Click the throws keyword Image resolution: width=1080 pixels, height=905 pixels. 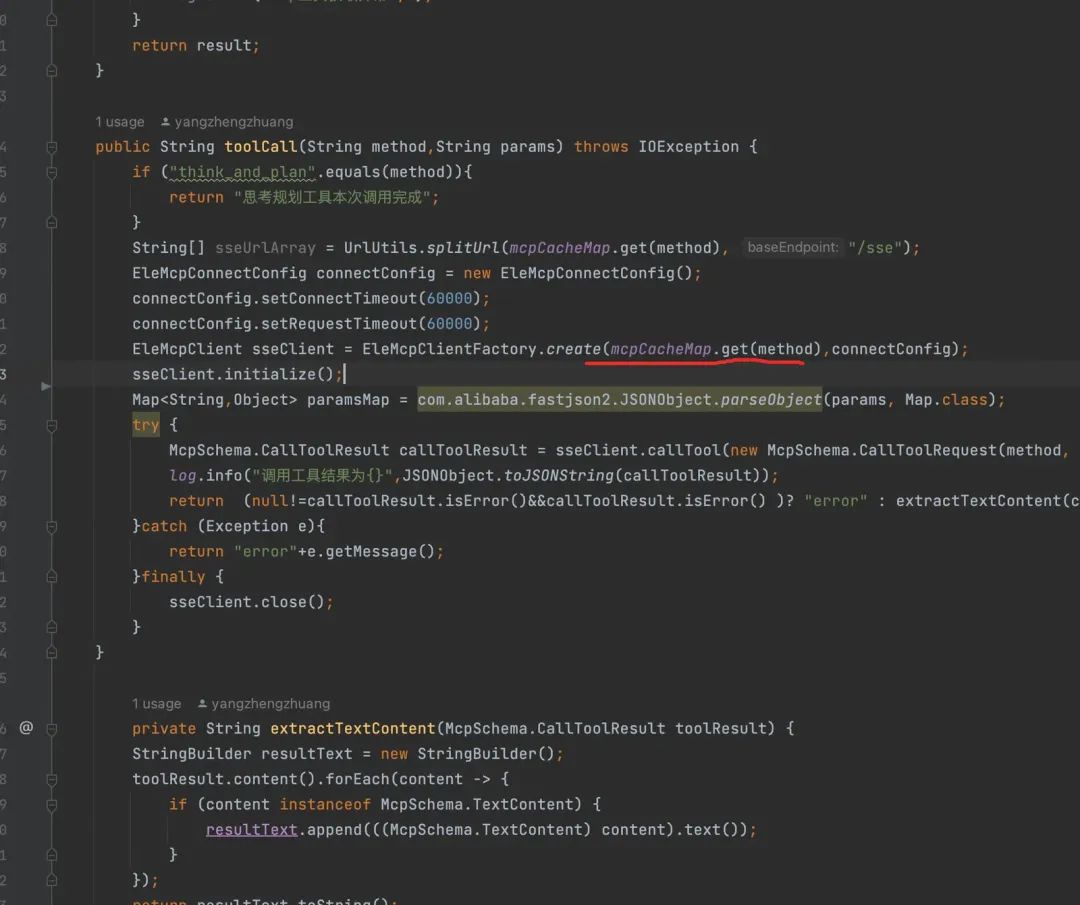click(x=601, y=147)
